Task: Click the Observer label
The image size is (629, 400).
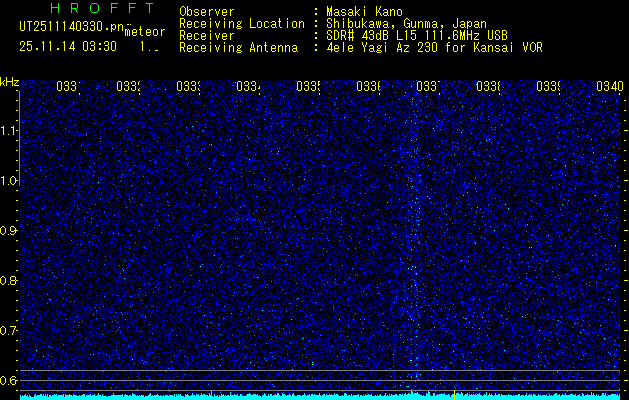Action: point(207,12)
